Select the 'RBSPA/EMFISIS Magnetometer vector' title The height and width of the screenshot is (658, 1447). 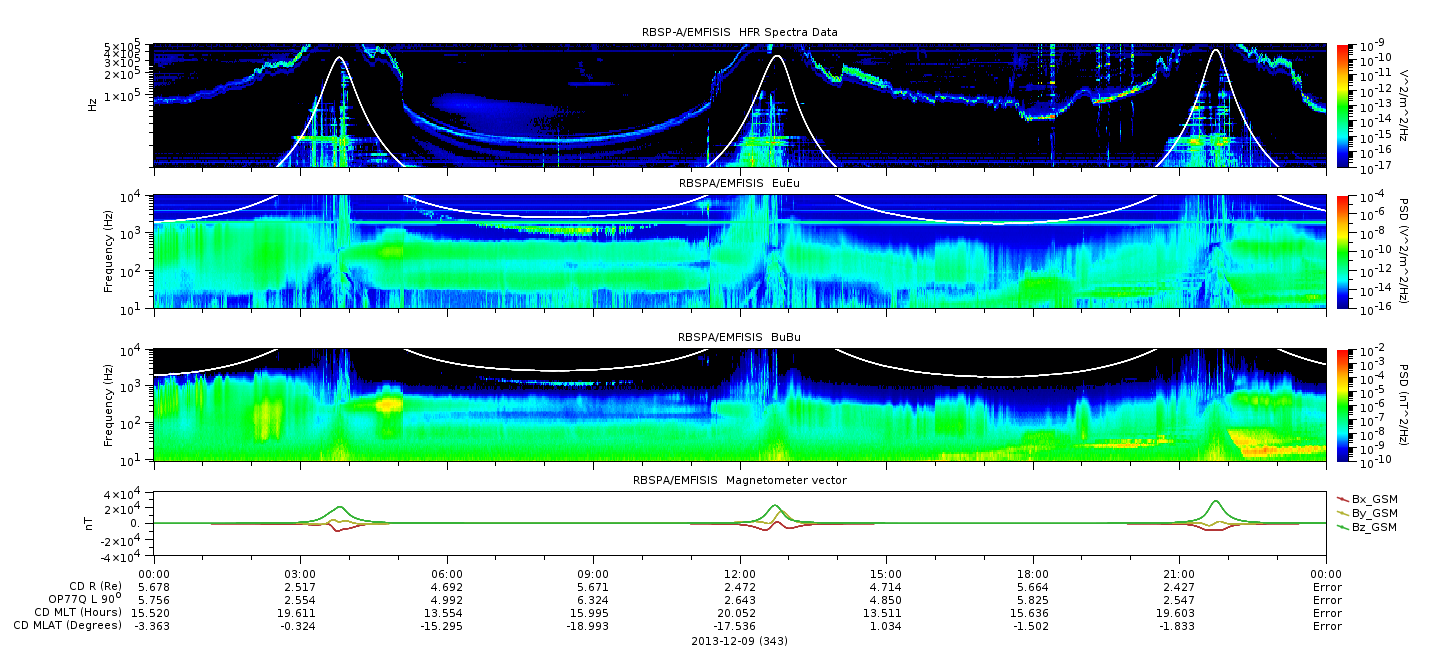(739, 480)
